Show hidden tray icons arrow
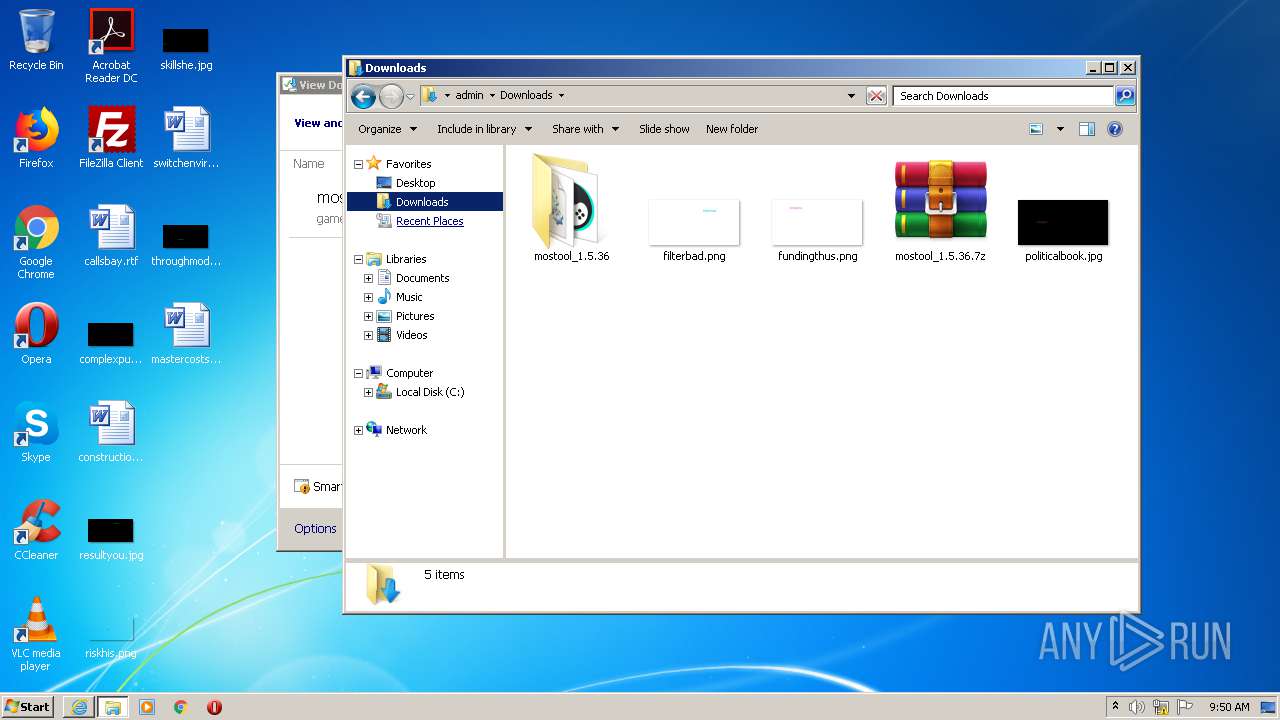The width and height of the screenshot is (1280, 720). click(1115, 707)
